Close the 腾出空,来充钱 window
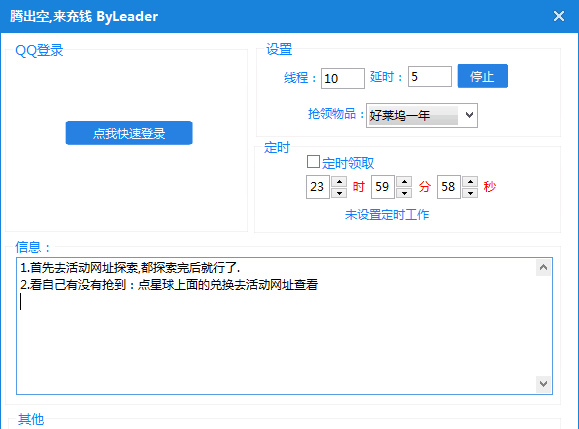 coord(559,16)
